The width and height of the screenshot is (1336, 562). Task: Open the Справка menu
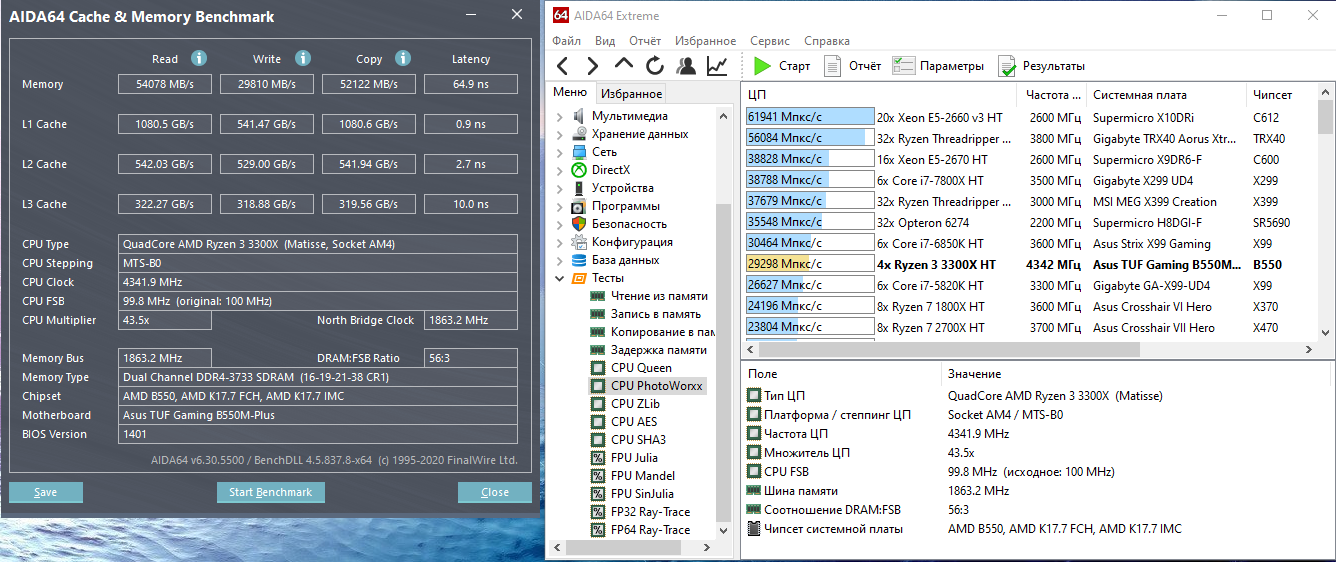click(x=827, y=41)
